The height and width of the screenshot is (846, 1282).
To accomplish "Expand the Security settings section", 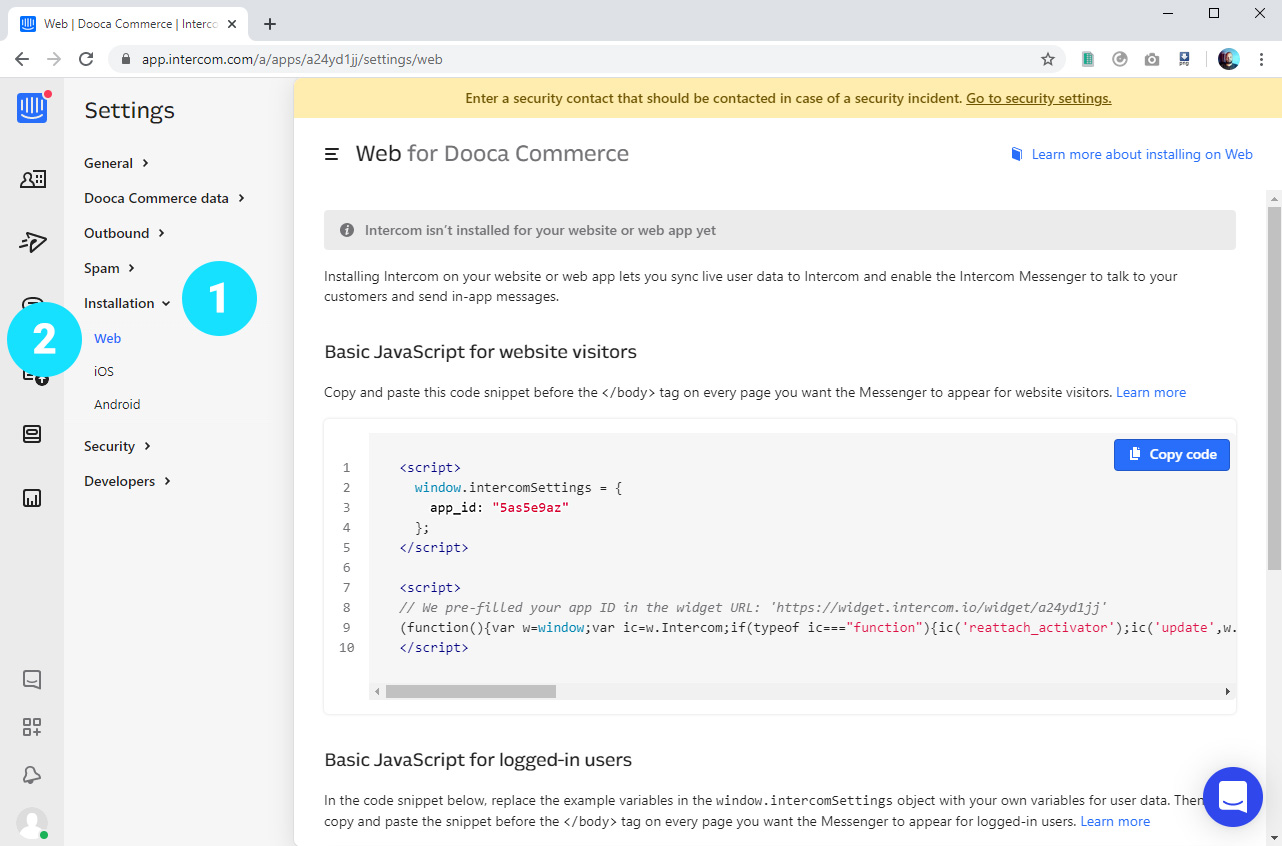I will pyautogui.click(x=117, y=446).
